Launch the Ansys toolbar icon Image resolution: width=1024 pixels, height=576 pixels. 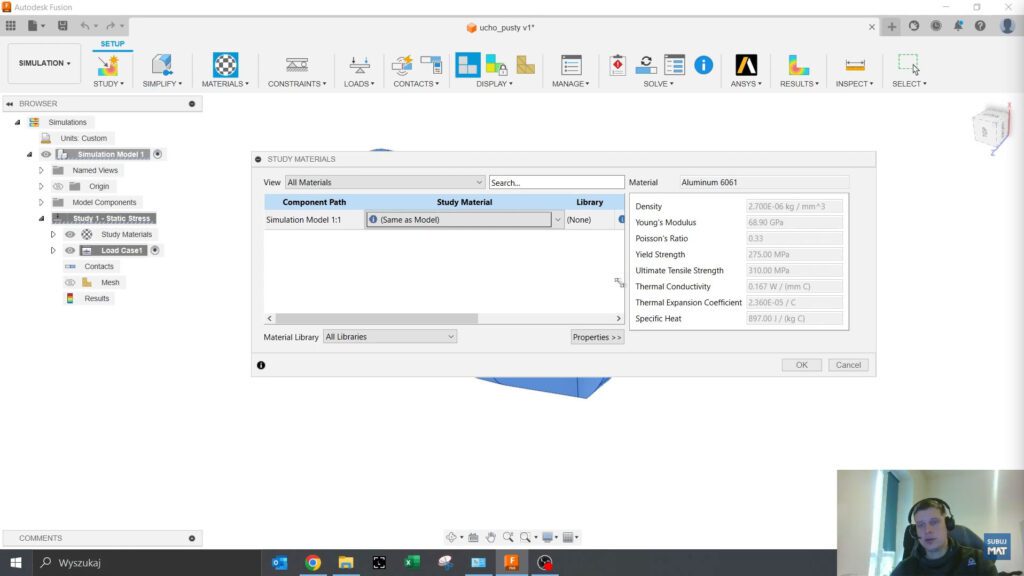pos(745,65)
